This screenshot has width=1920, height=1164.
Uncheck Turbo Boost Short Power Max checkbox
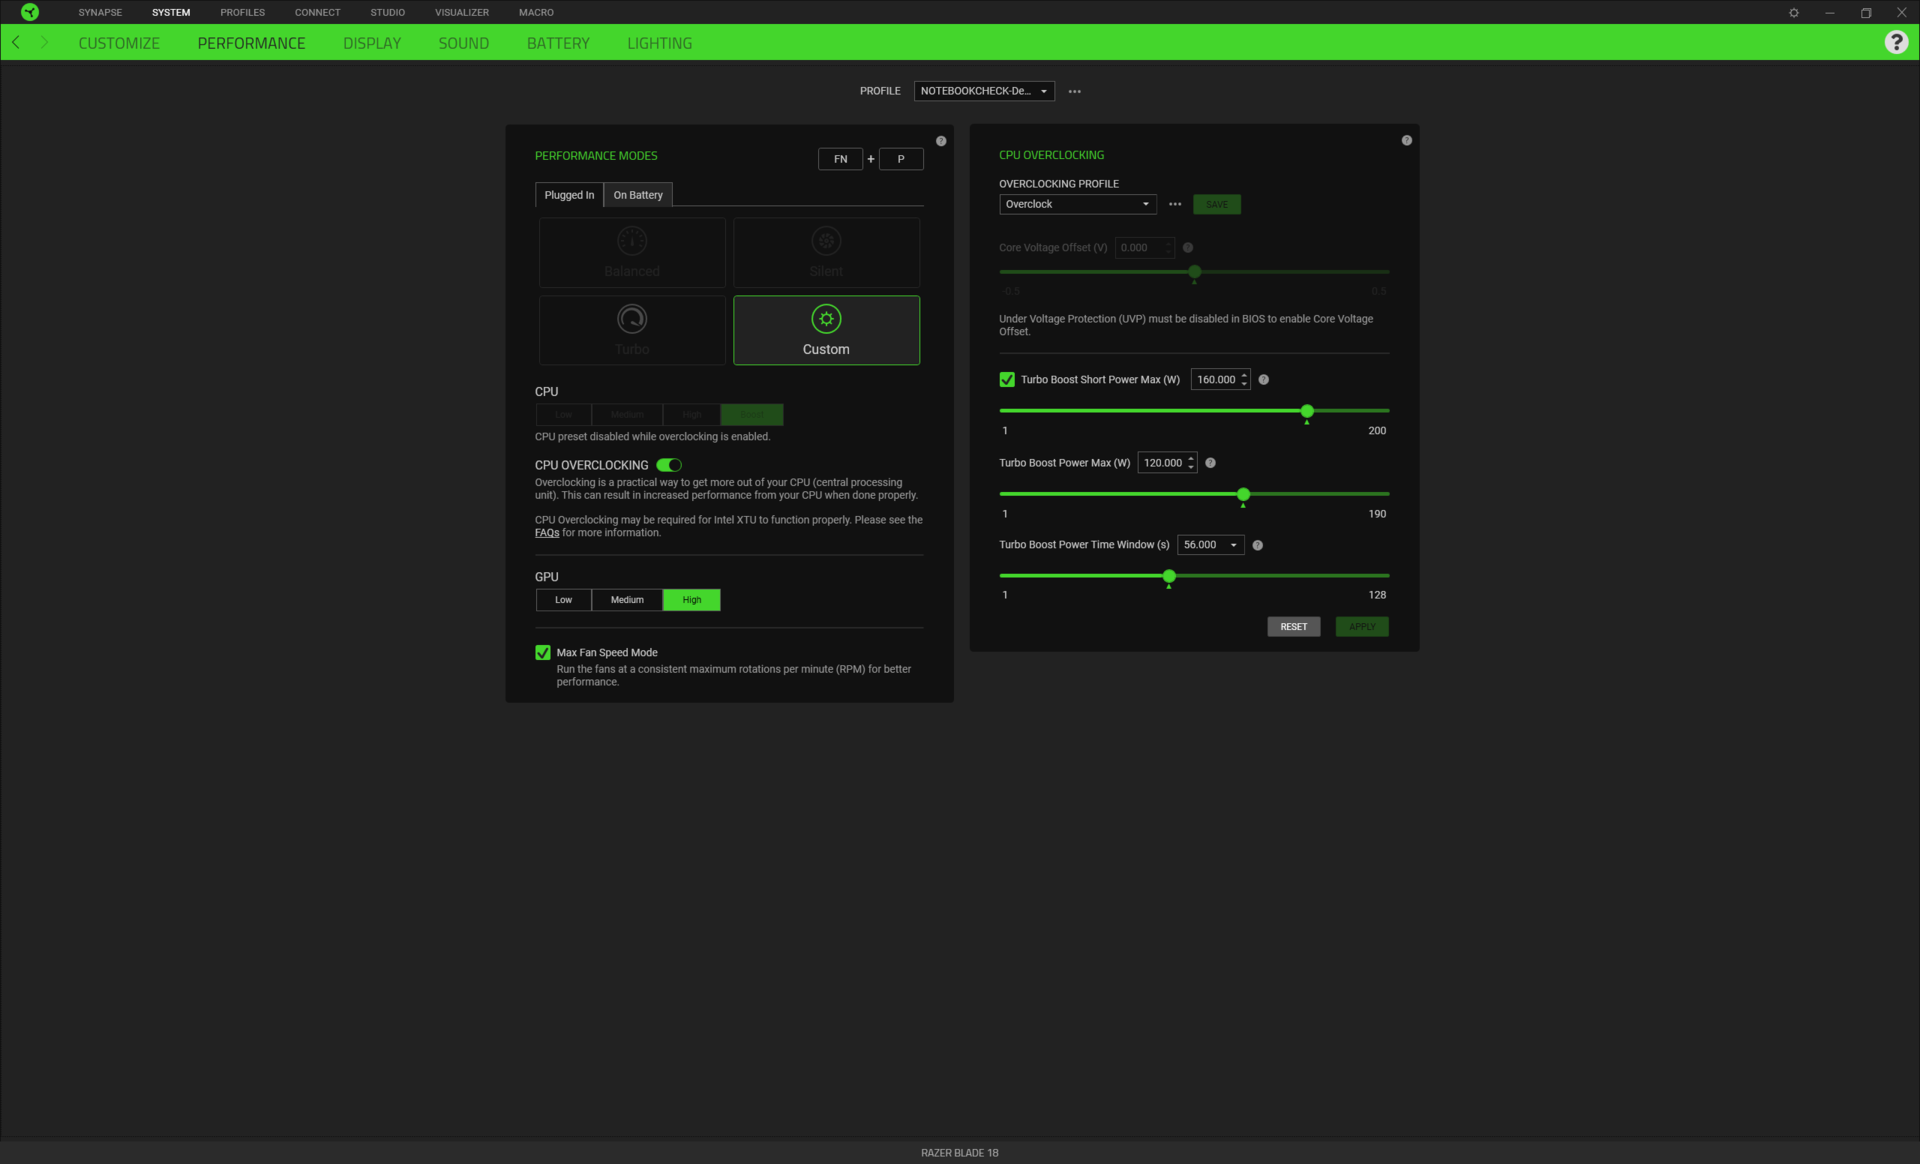1007,380
